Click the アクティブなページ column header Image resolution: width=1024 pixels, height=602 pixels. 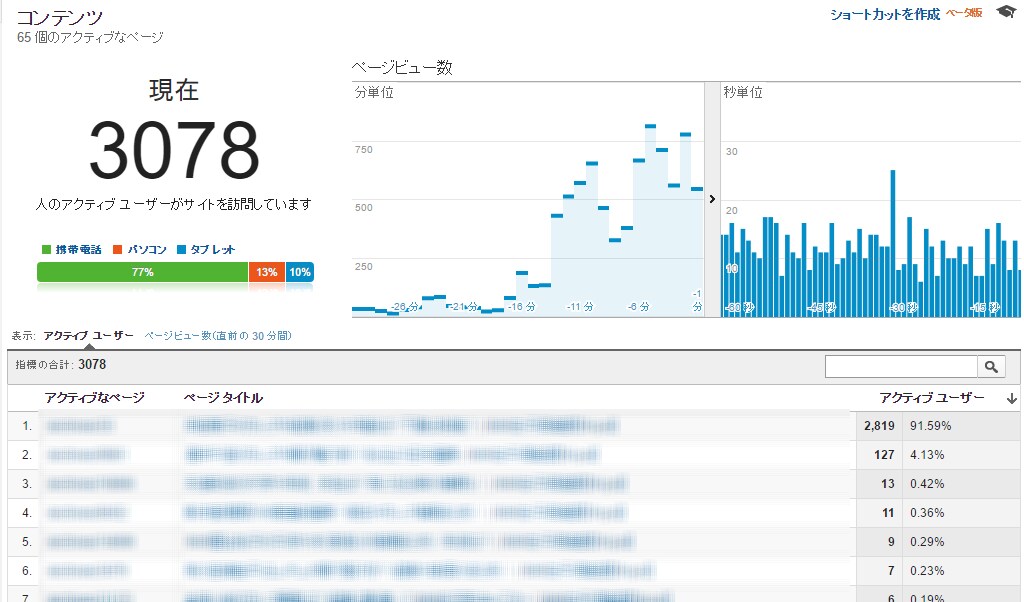click(x=95, y=398)
